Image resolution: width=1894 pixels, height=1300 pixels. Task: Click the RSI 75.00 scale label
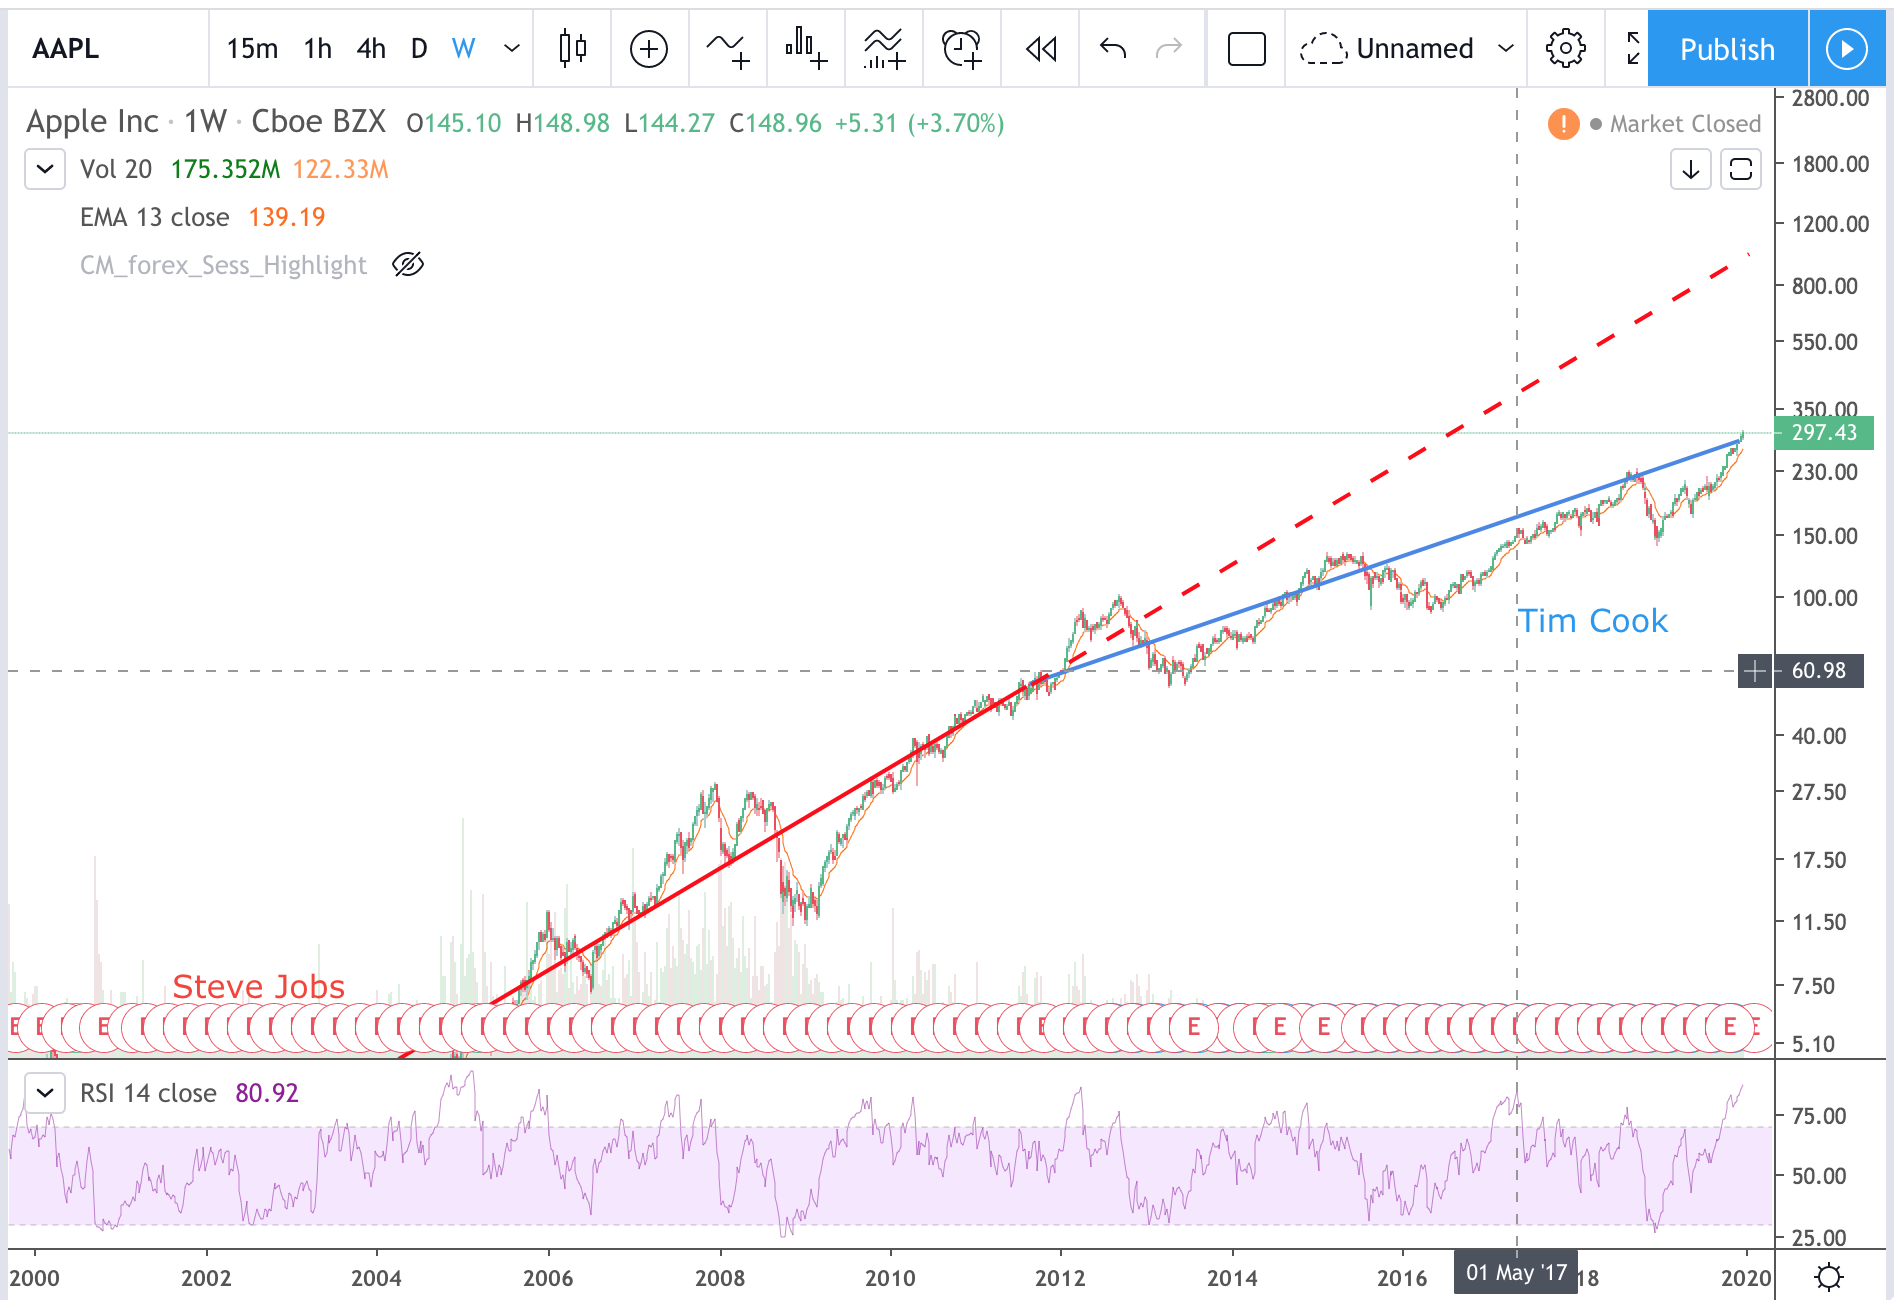pyautogui.click(x=1818, y=1116)
